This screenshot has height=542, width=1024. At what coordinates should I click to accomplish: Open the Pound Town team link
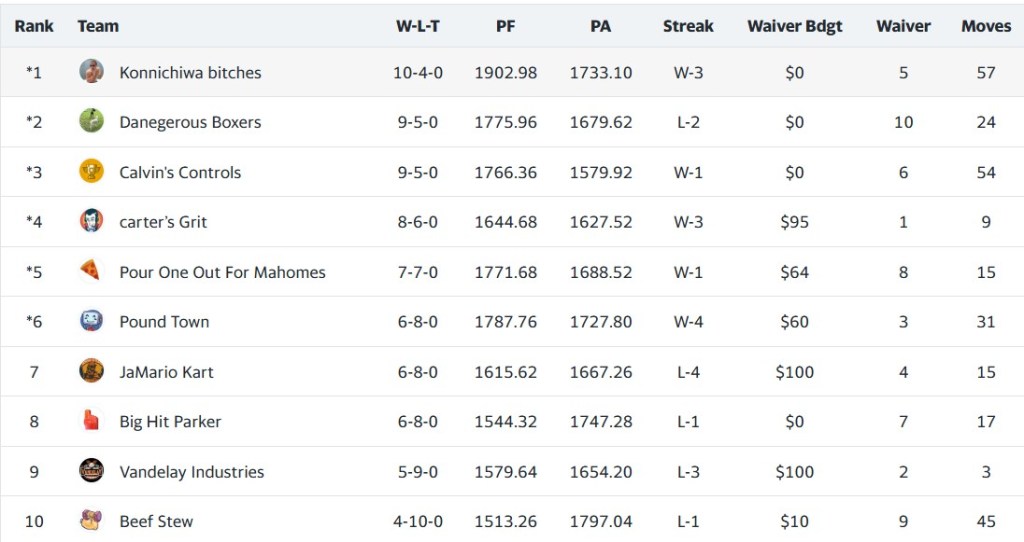(164, 322)
